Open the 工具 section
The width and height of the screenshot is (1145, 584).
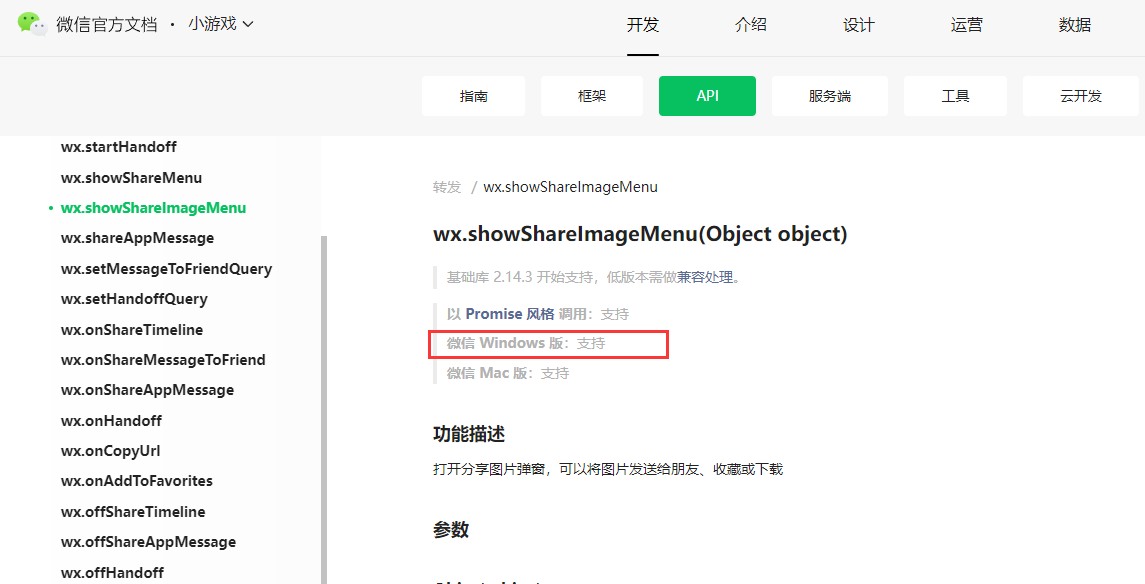point(955,96)
